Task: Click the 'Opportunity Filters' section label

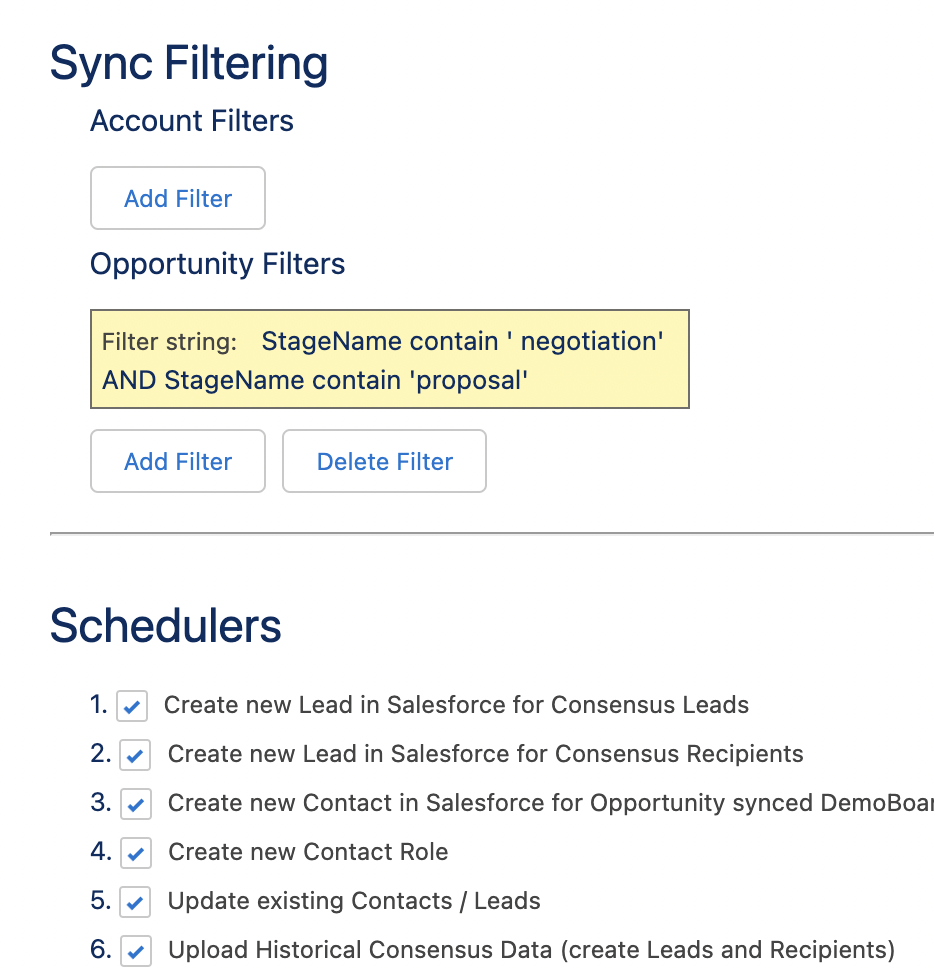Action: pyautogui.click(x=217, y=264)
